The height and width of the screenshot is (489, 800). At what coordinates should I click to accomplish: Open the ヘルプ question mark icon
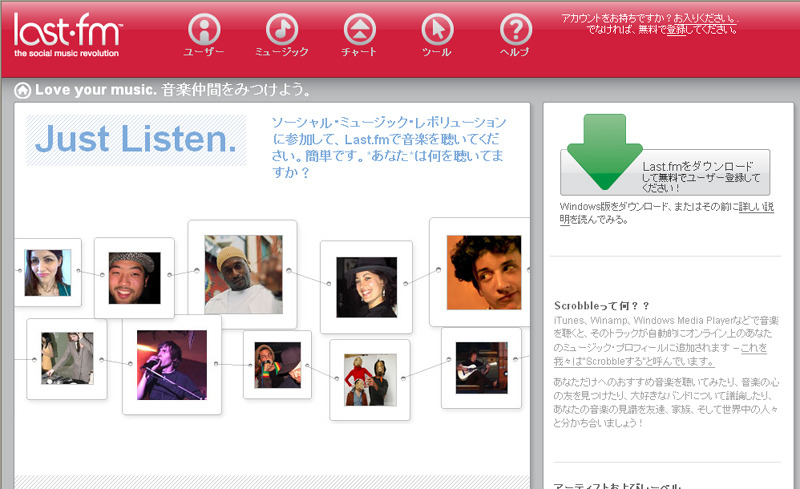515,29
